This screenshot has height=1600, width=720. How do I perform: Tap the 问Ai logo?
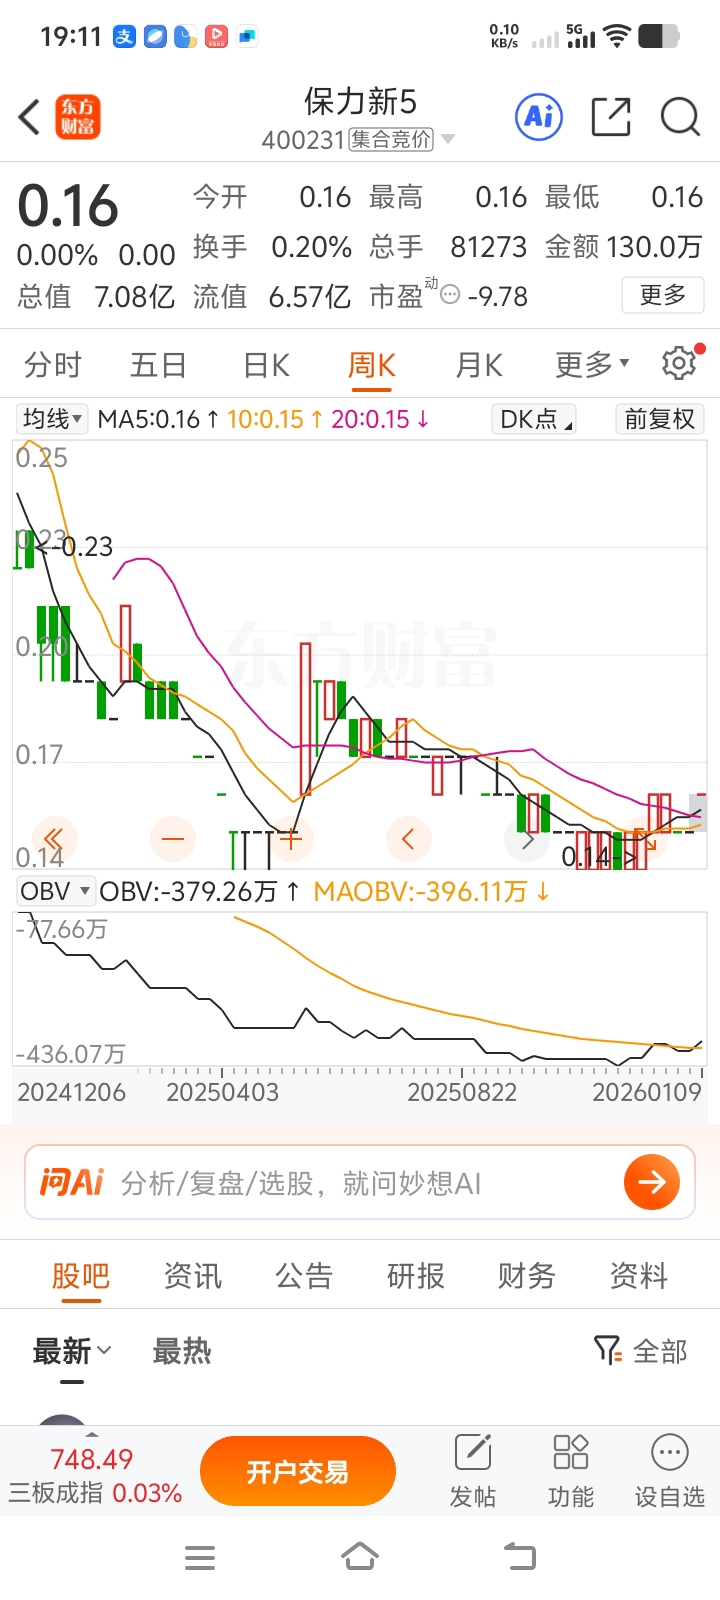72,1182
